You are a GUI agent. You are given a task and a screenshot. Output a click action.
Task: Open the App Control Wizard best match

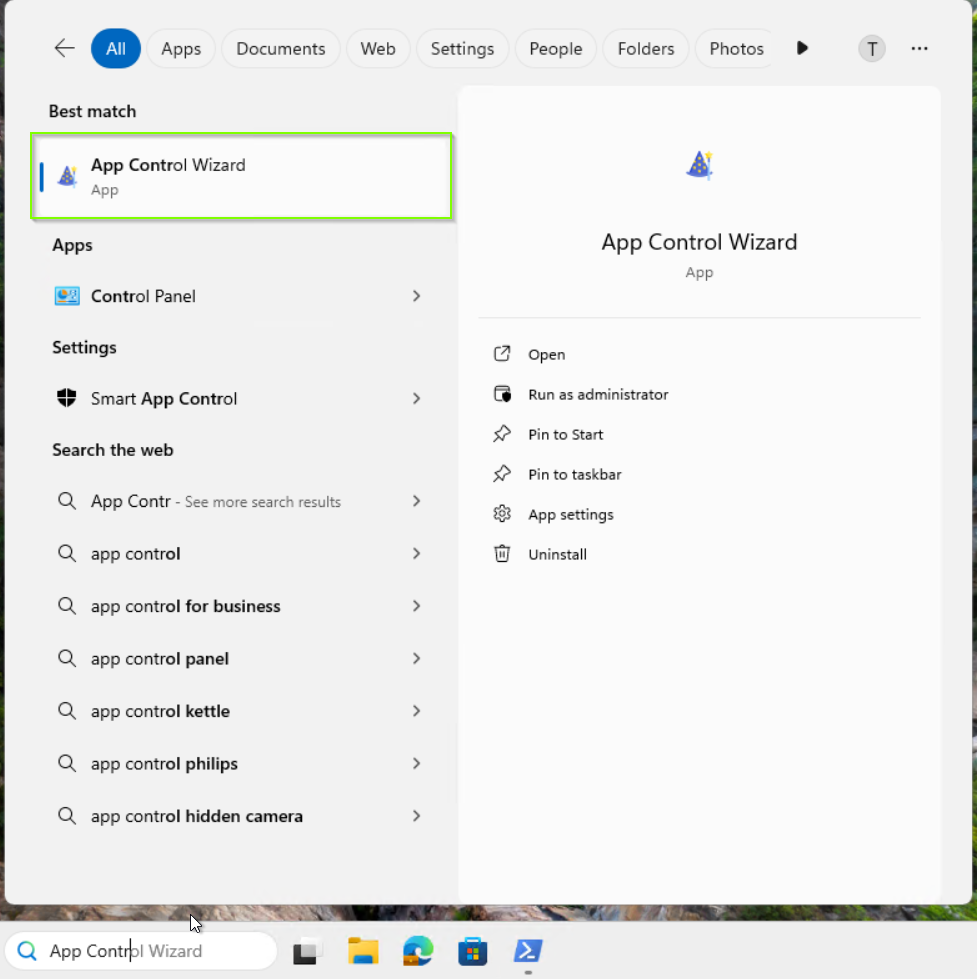(x=242, y=176)
